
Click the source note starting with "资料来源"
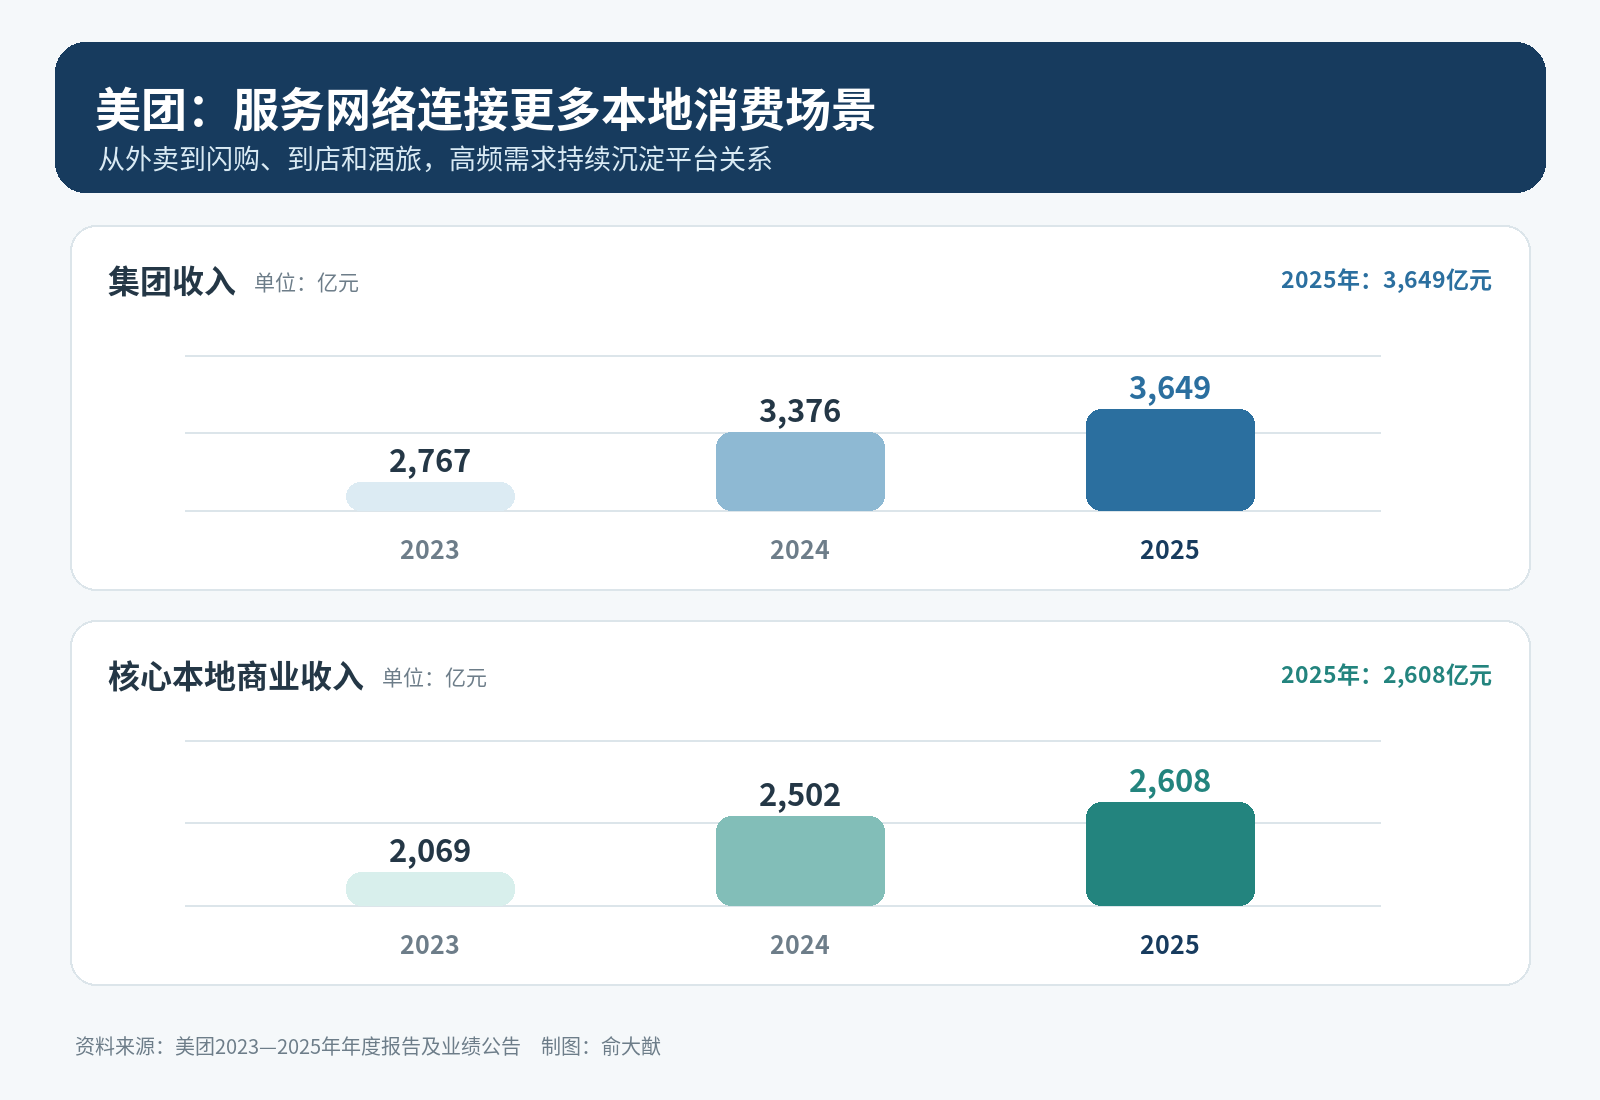tap(298, 1047)
